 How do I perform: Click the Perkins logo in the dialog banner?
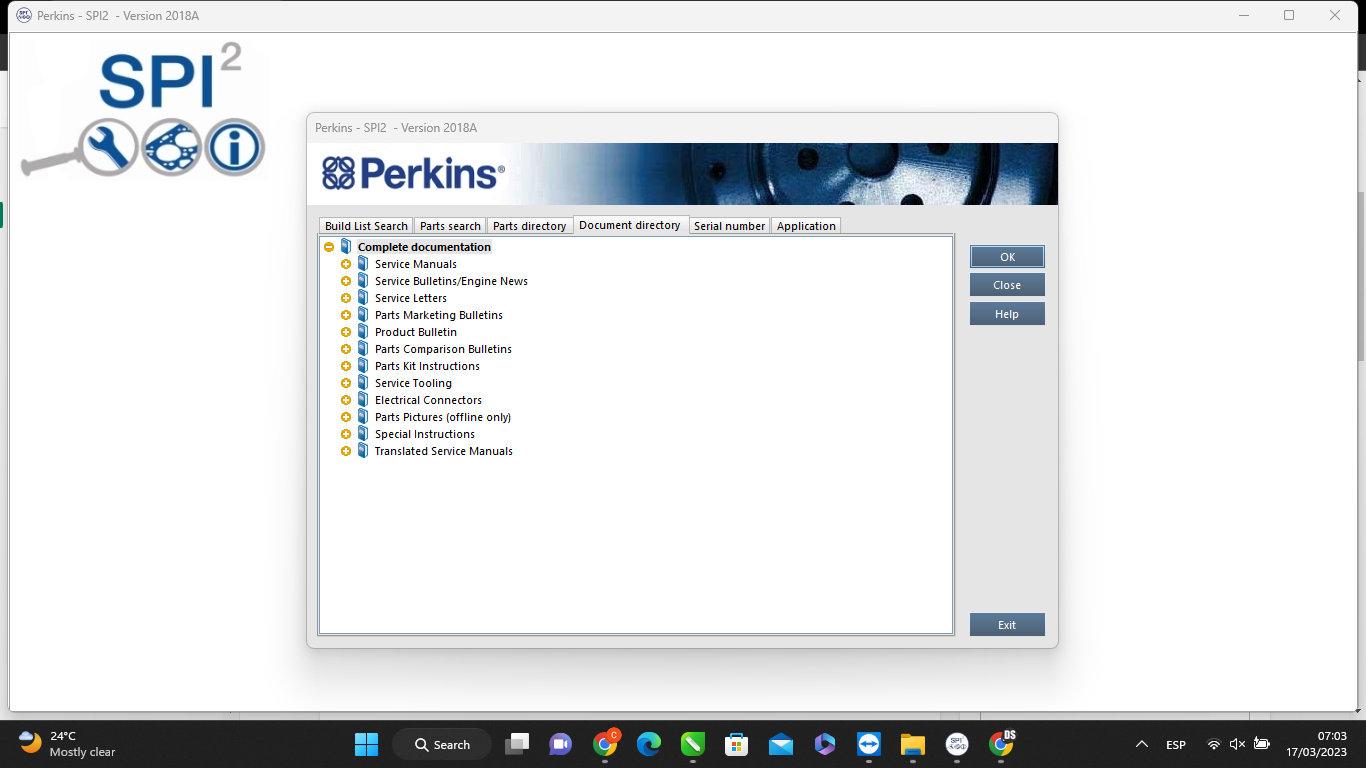410,173
